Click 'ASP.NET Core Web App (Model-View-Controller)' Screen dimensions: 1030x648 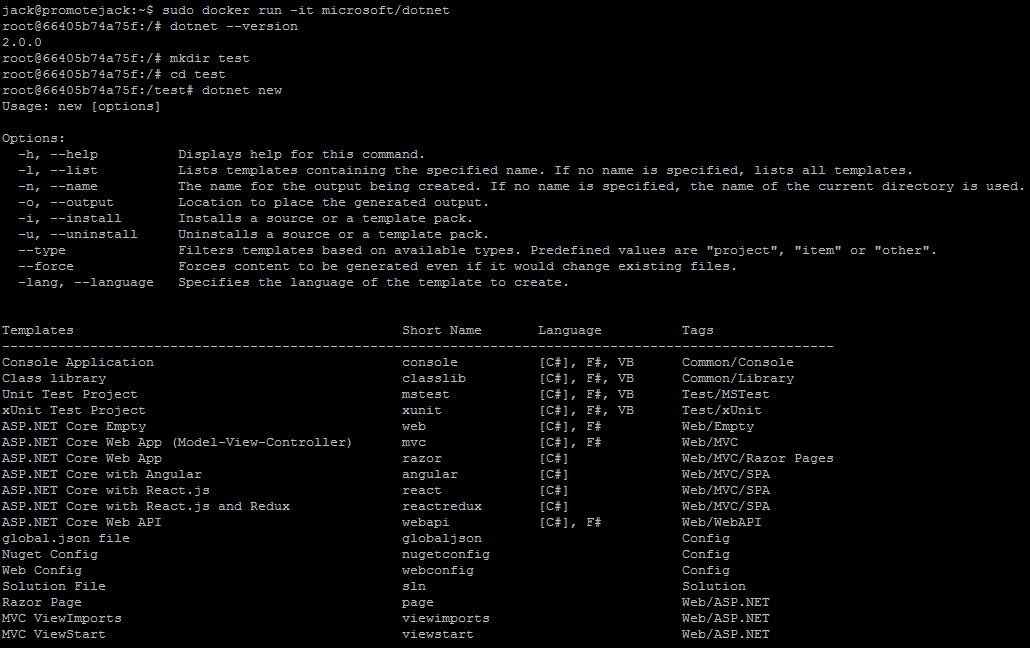pyautogui.click(x=177, y=442)
